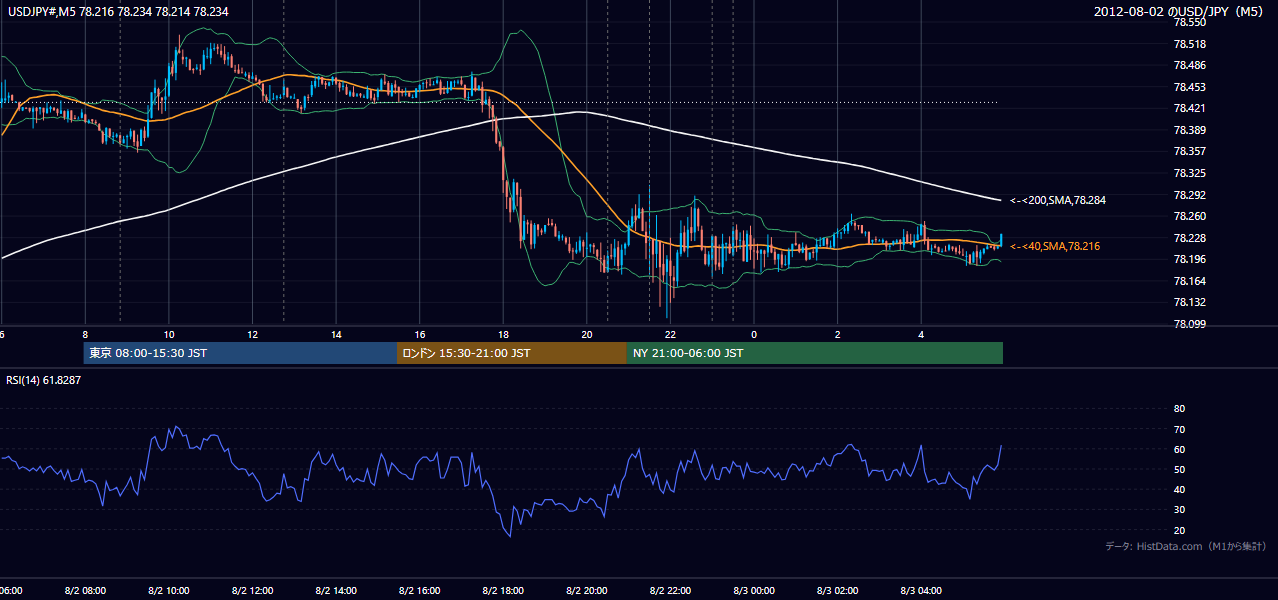The width and height of the screenshot is (1278, 600).
Task: Click the USDJPY#,M5 chart header text
Action: click(x=116, y=11)
